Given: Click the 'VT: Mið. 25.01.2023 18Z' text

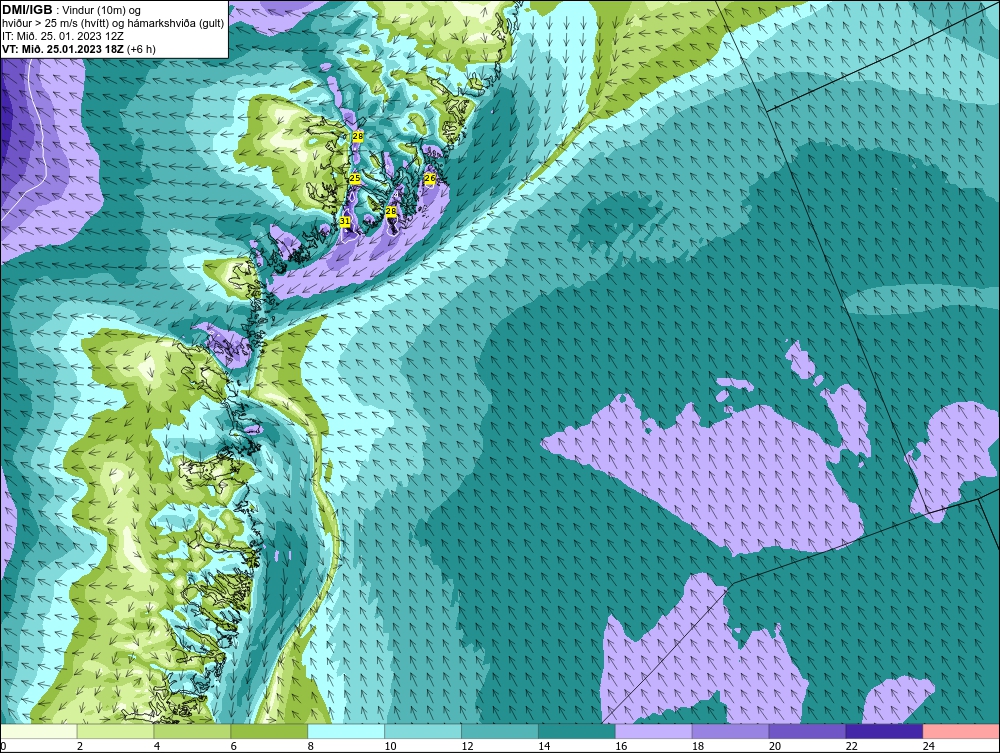Looking at the screenshot, I should [x=64, y=49].
